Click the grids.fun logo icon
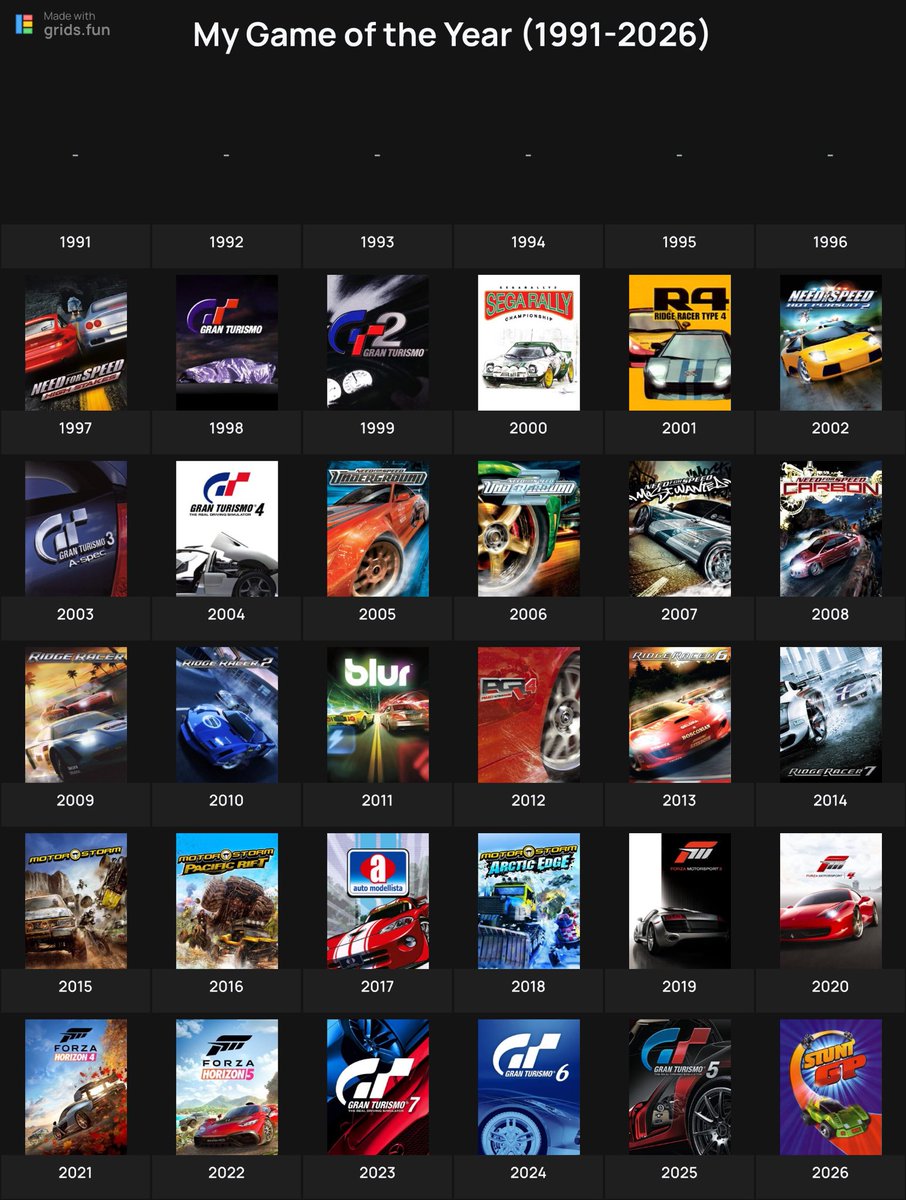 pyautogui.click(x=24, y=24)
